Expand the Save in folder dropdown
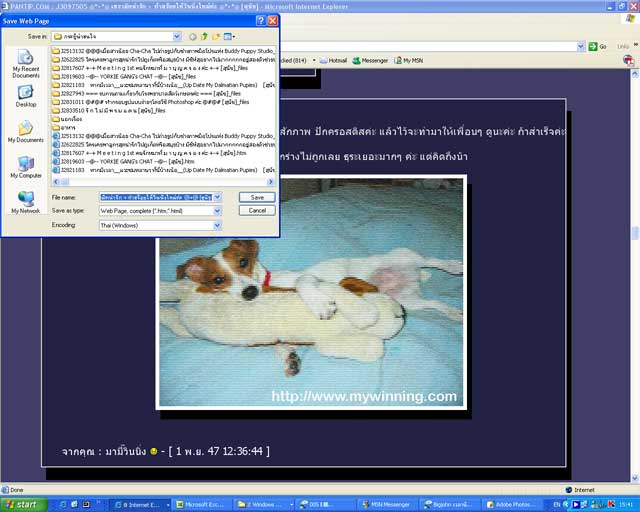The image size is (640, 512). click(177, 37)
